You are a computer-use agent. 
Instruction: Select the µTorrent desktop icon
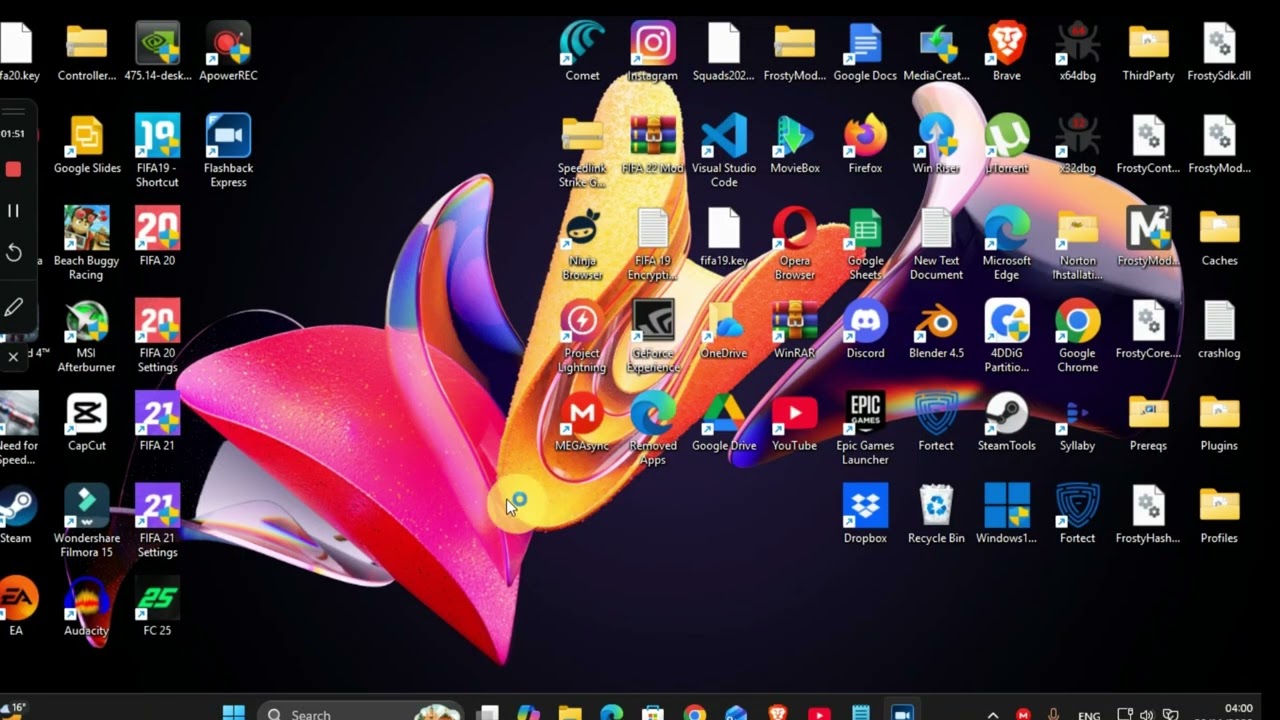coord(1007,145)
